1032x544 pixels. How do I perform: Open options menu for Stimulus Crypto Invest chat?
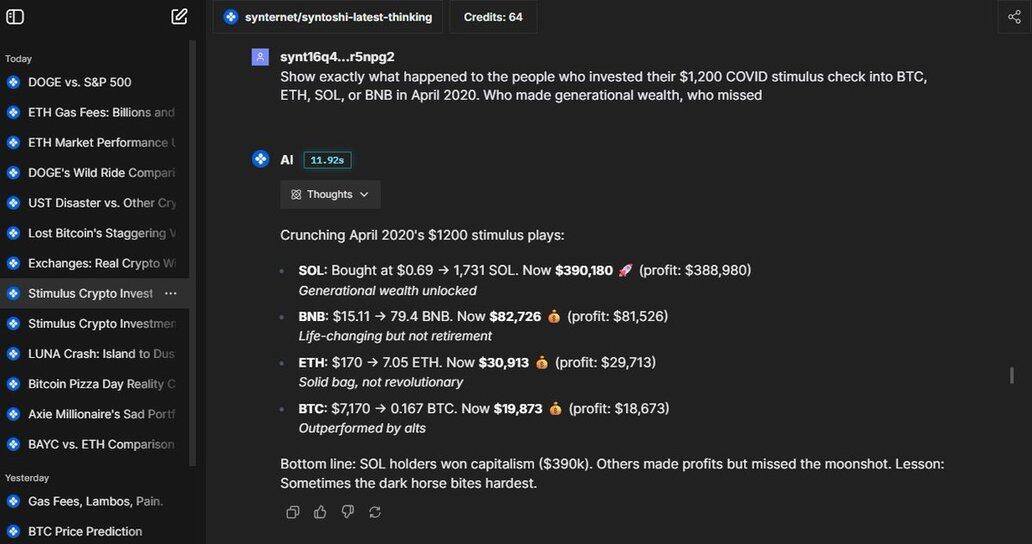(171, 294)
